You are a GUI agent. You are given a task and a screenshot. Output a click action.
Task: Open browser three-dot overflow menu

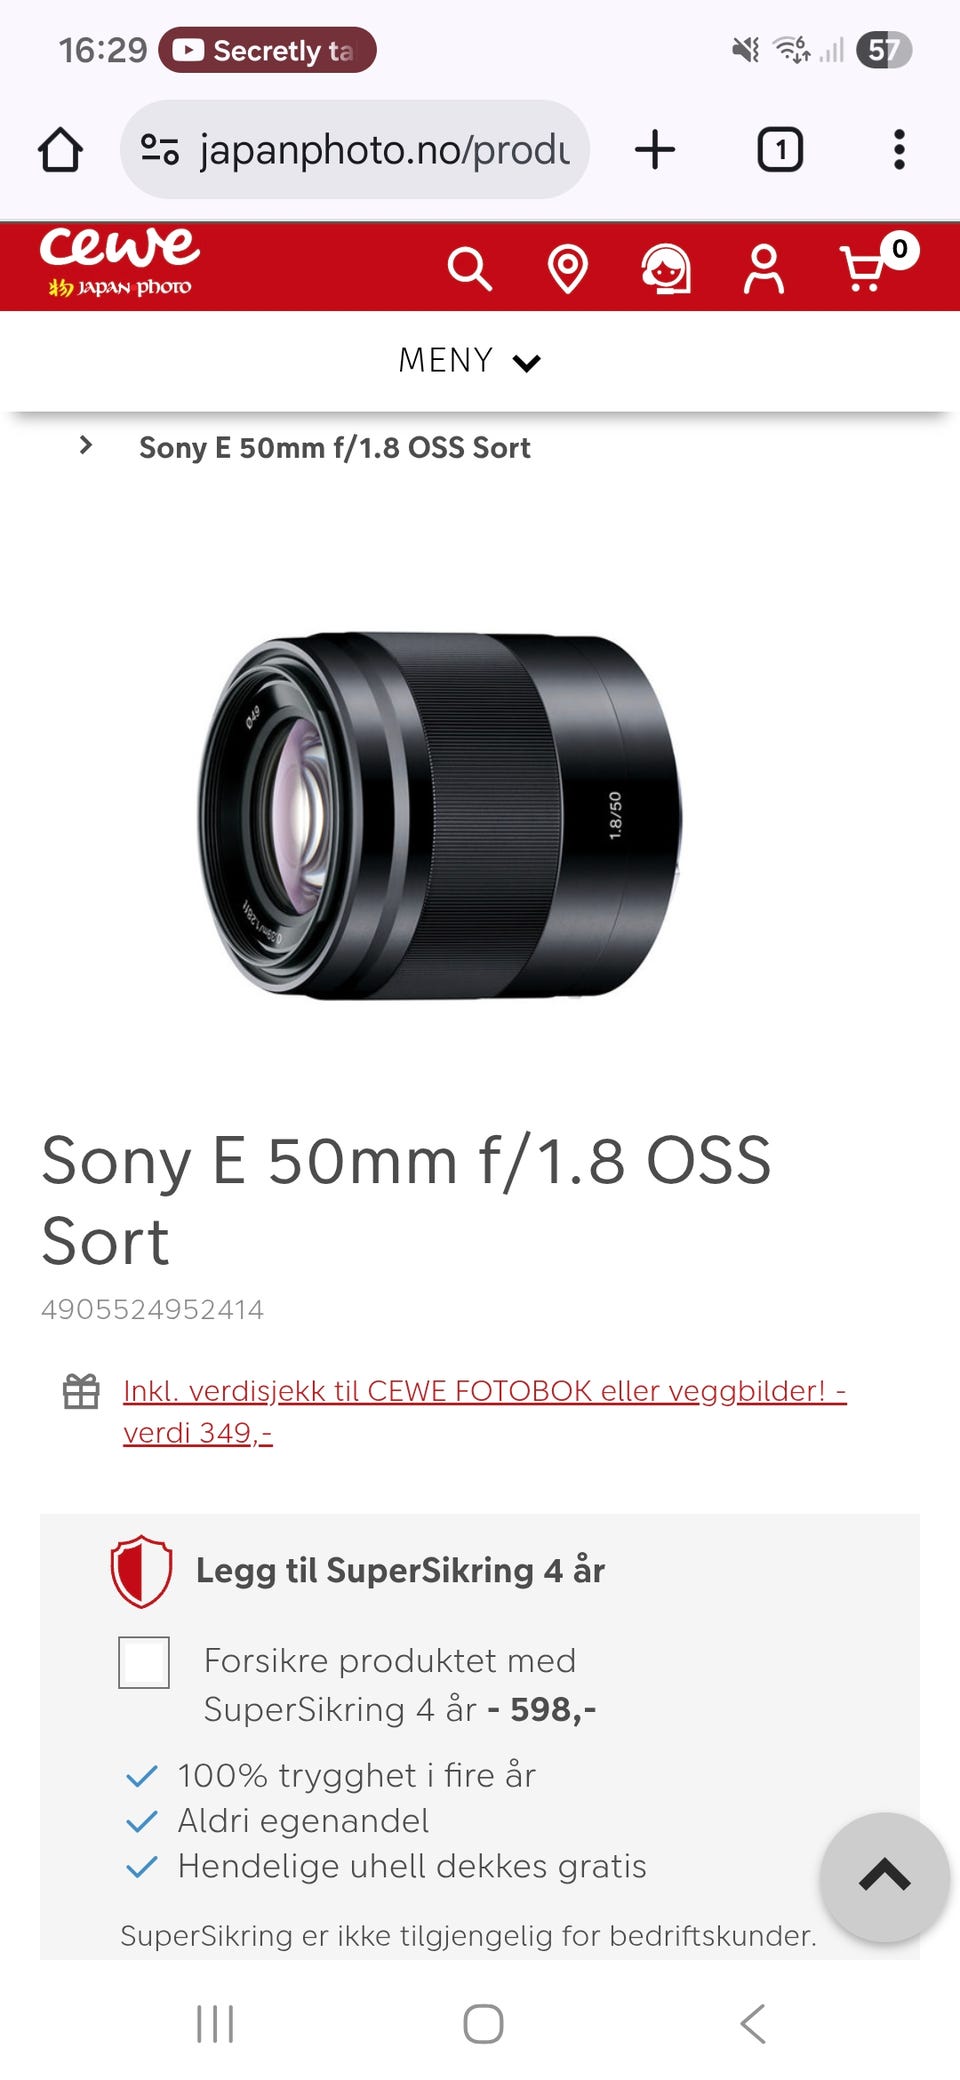(x=899, y=150)
